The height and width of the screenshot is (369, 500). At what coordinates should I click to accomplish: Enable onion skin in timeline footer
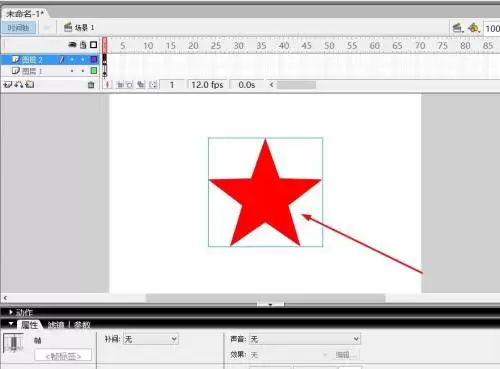pyautogui.click(x=120, y=85)
